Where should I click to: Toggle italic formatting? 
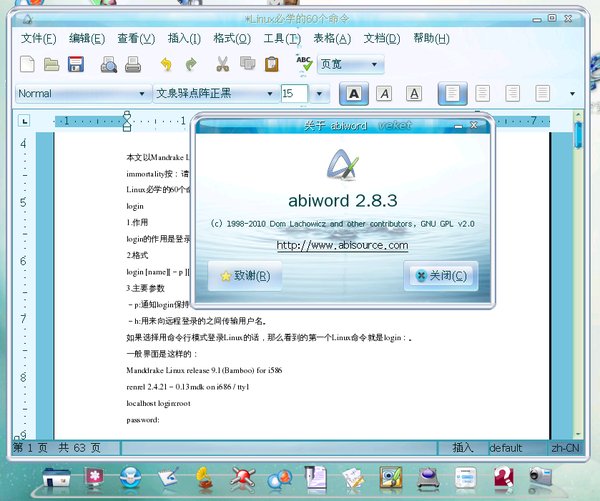tap(384, 93)
